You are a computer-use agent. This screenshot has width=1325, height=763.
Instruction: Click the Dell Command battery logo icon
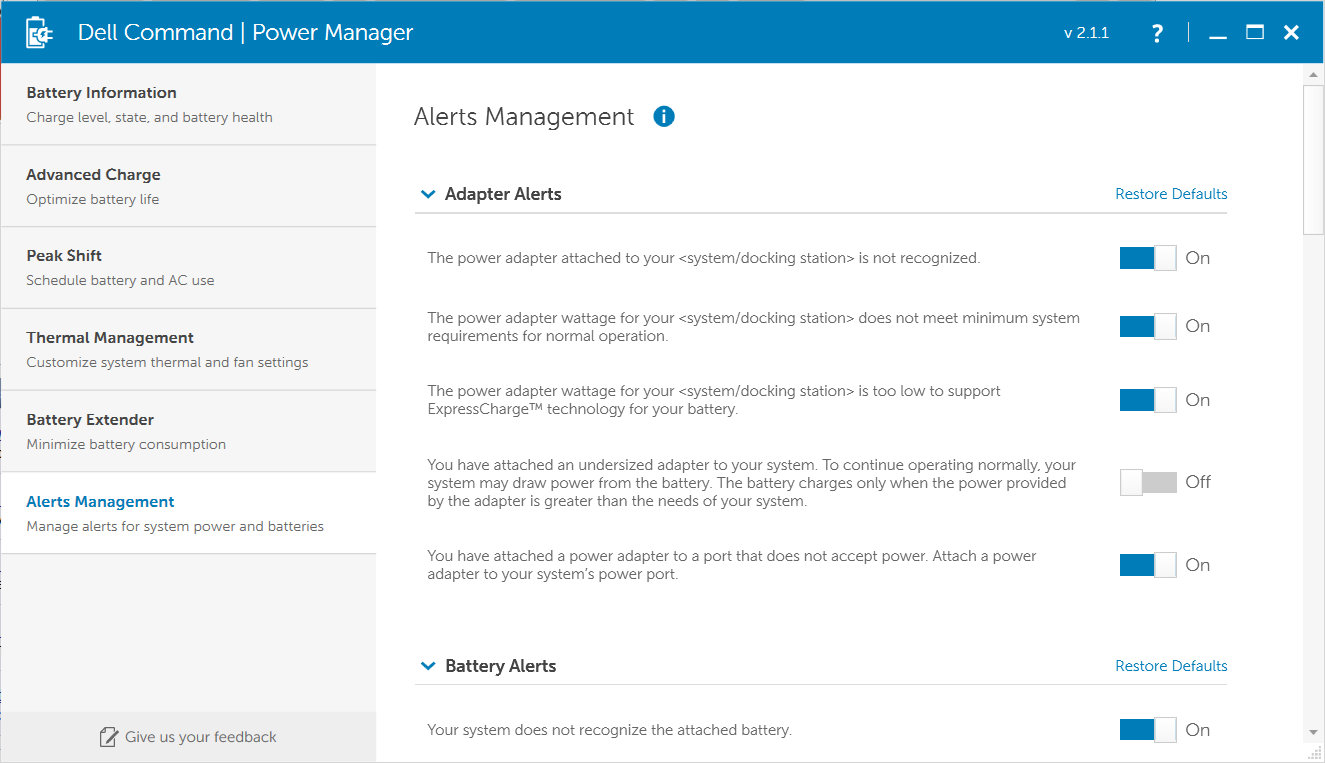tap(39, 32)
